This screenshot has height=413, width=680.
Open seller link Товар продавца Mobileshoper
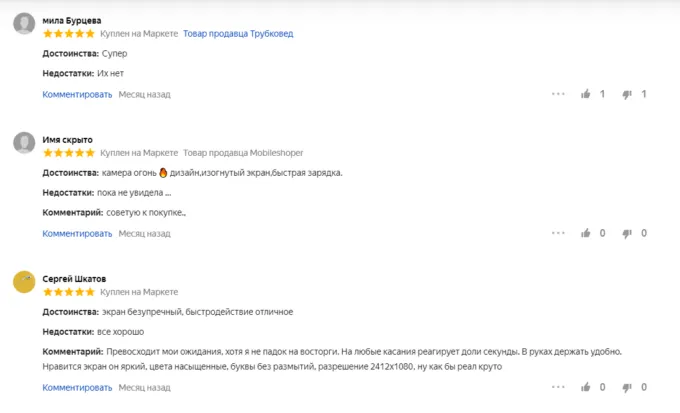pos(242,152)
